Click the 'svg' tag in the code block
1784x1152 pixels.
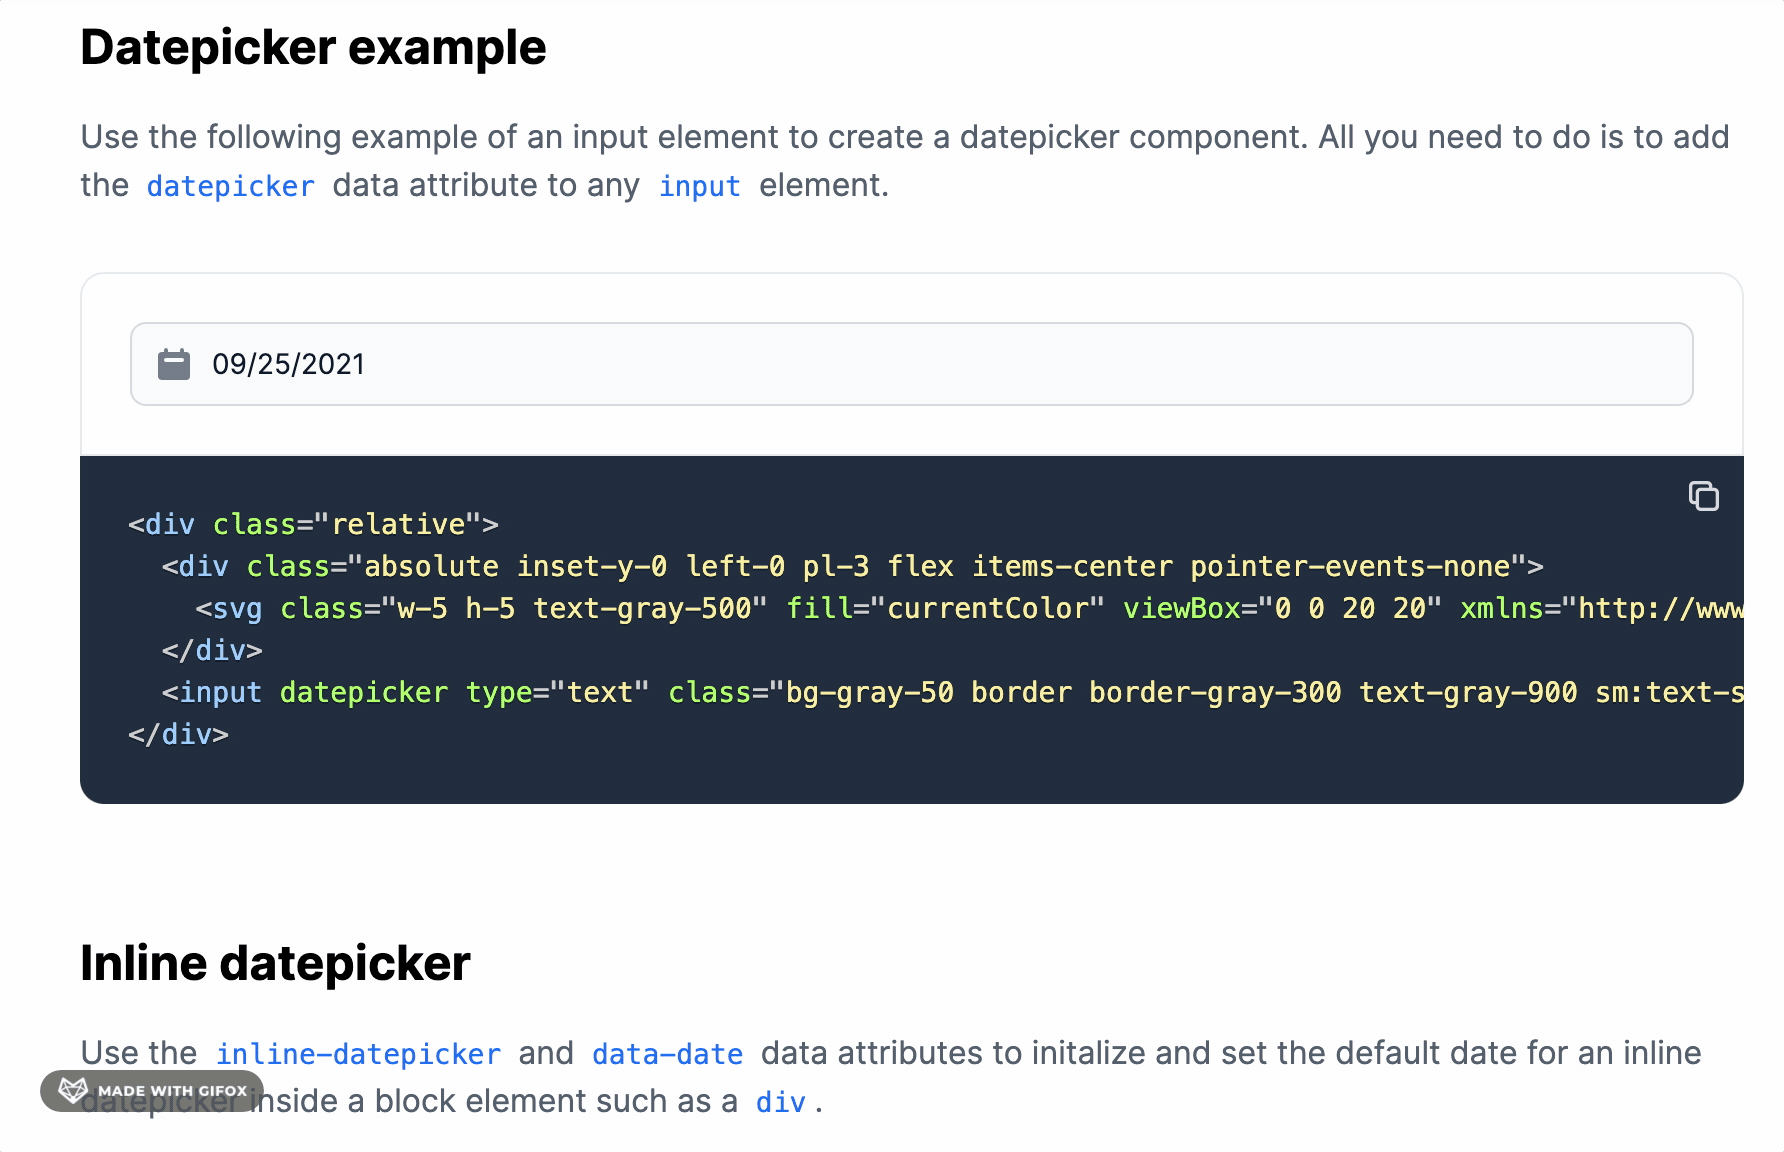237,608
